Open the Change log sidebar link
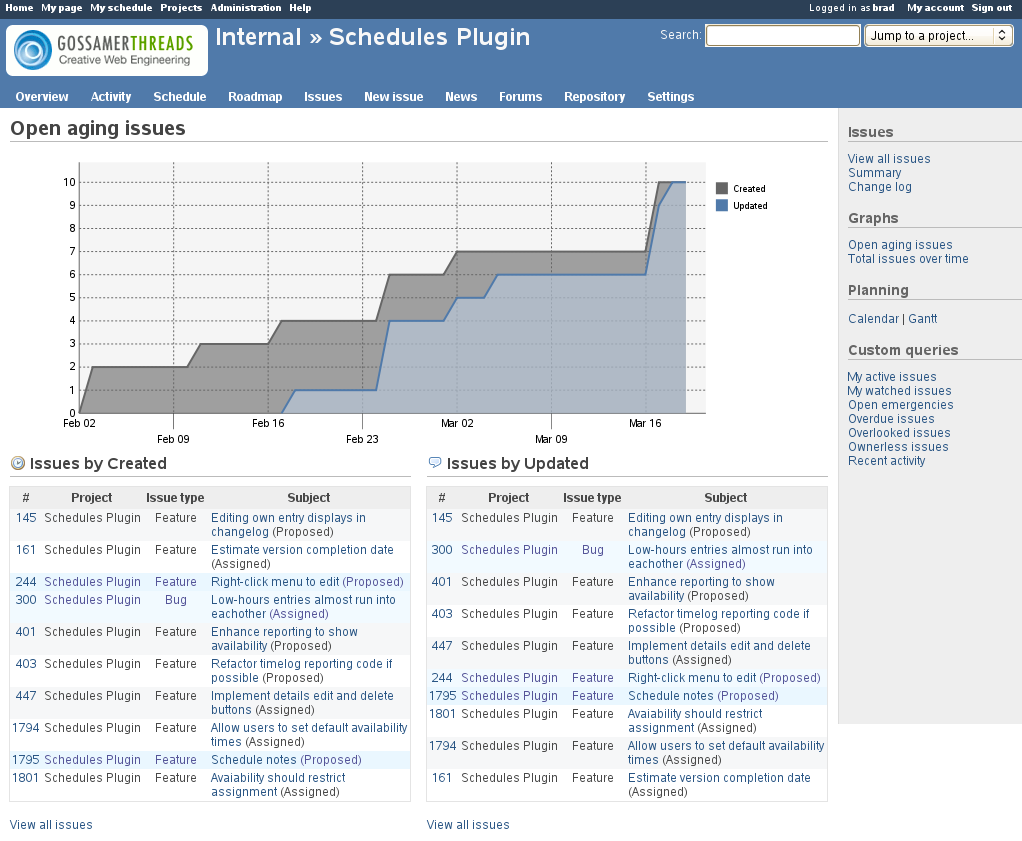The width and height of the screenshot is (1022, 841). (x=880, y=186)
